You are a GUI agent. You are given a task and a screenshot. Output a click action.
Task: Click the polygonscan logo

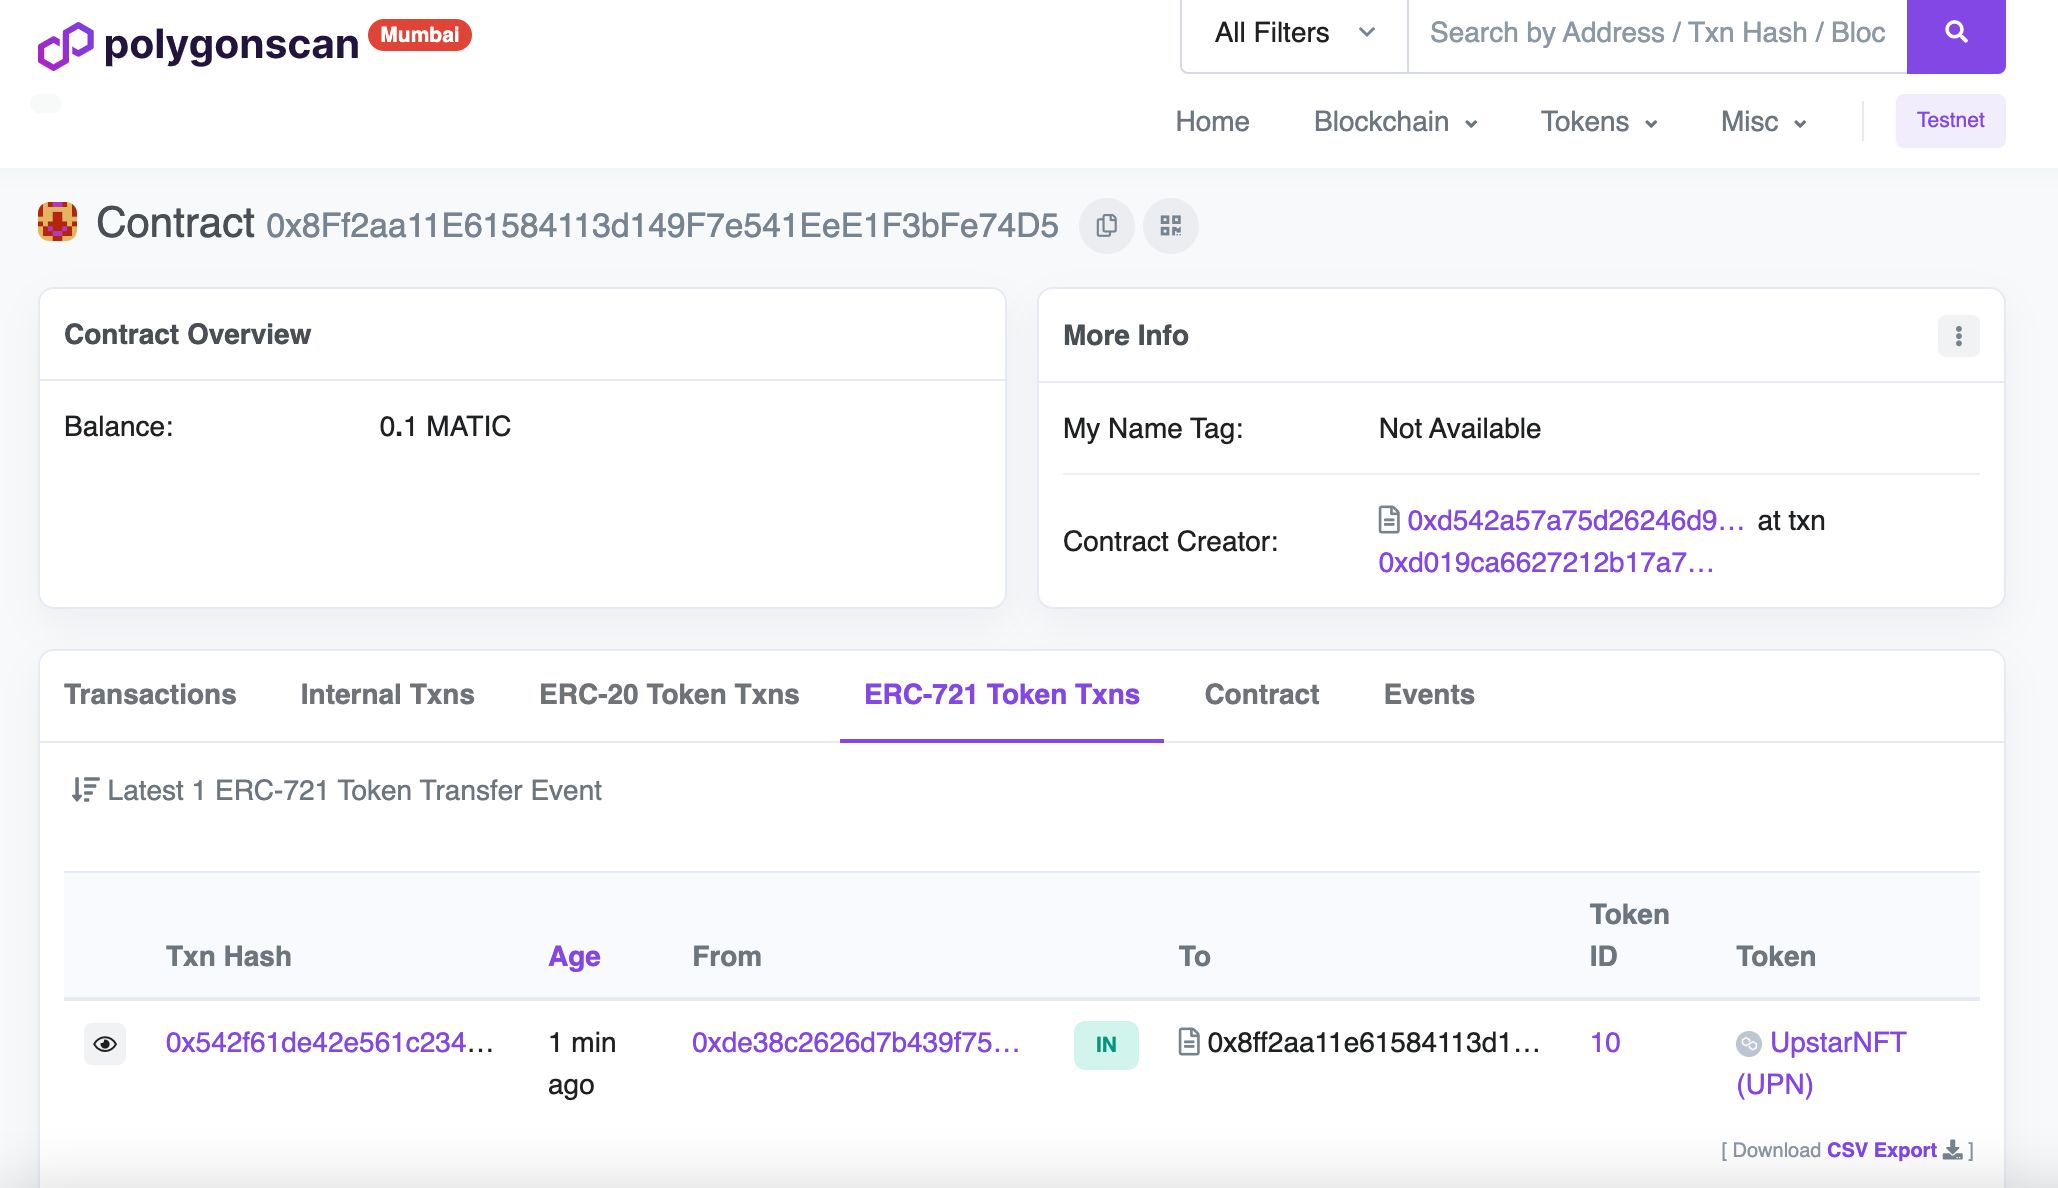tap(198, 45)
